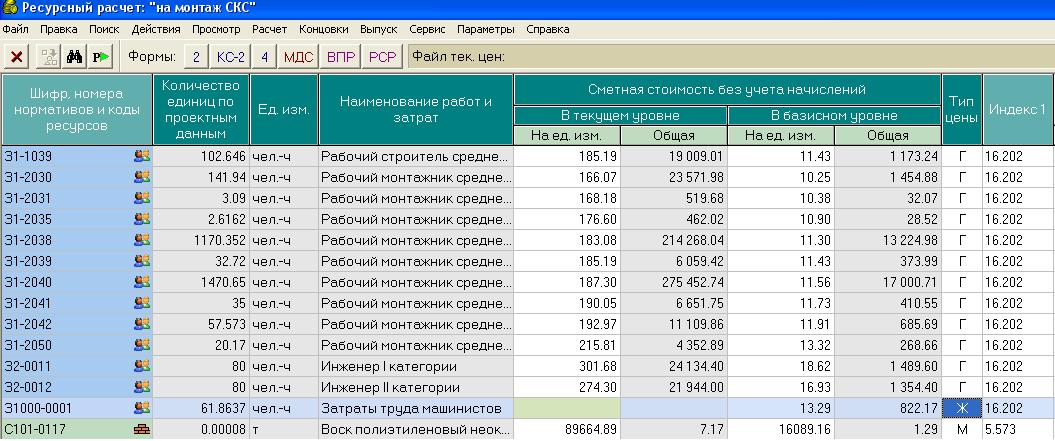Click the binoculars search toolbar icon
Screen dimensions: 1055x441
pos(75,57)
